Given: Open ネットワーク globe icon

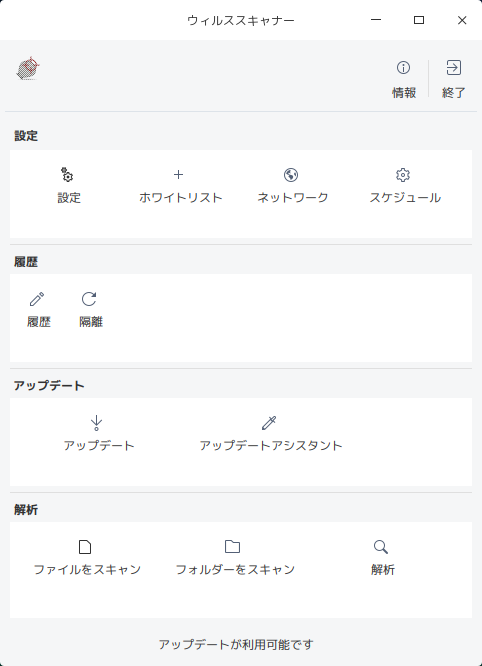Looking at the screenshot, I should (291, 175).
